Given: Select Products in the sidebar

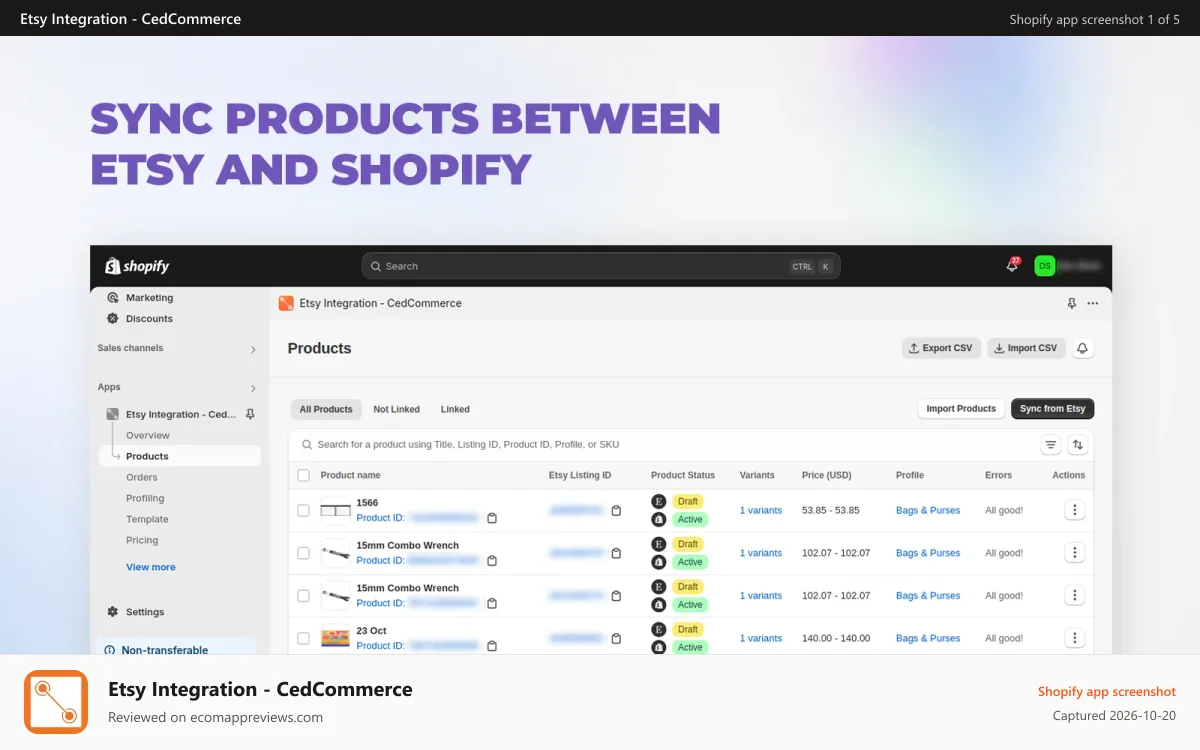Looking at the screenshot, I should click(x=180, y=456).
